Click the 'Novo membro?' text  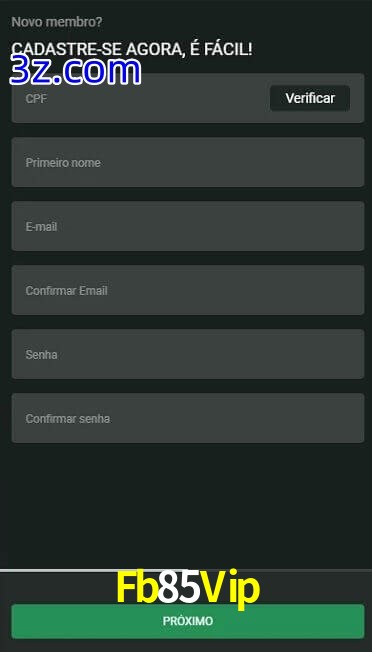[57, 22]
